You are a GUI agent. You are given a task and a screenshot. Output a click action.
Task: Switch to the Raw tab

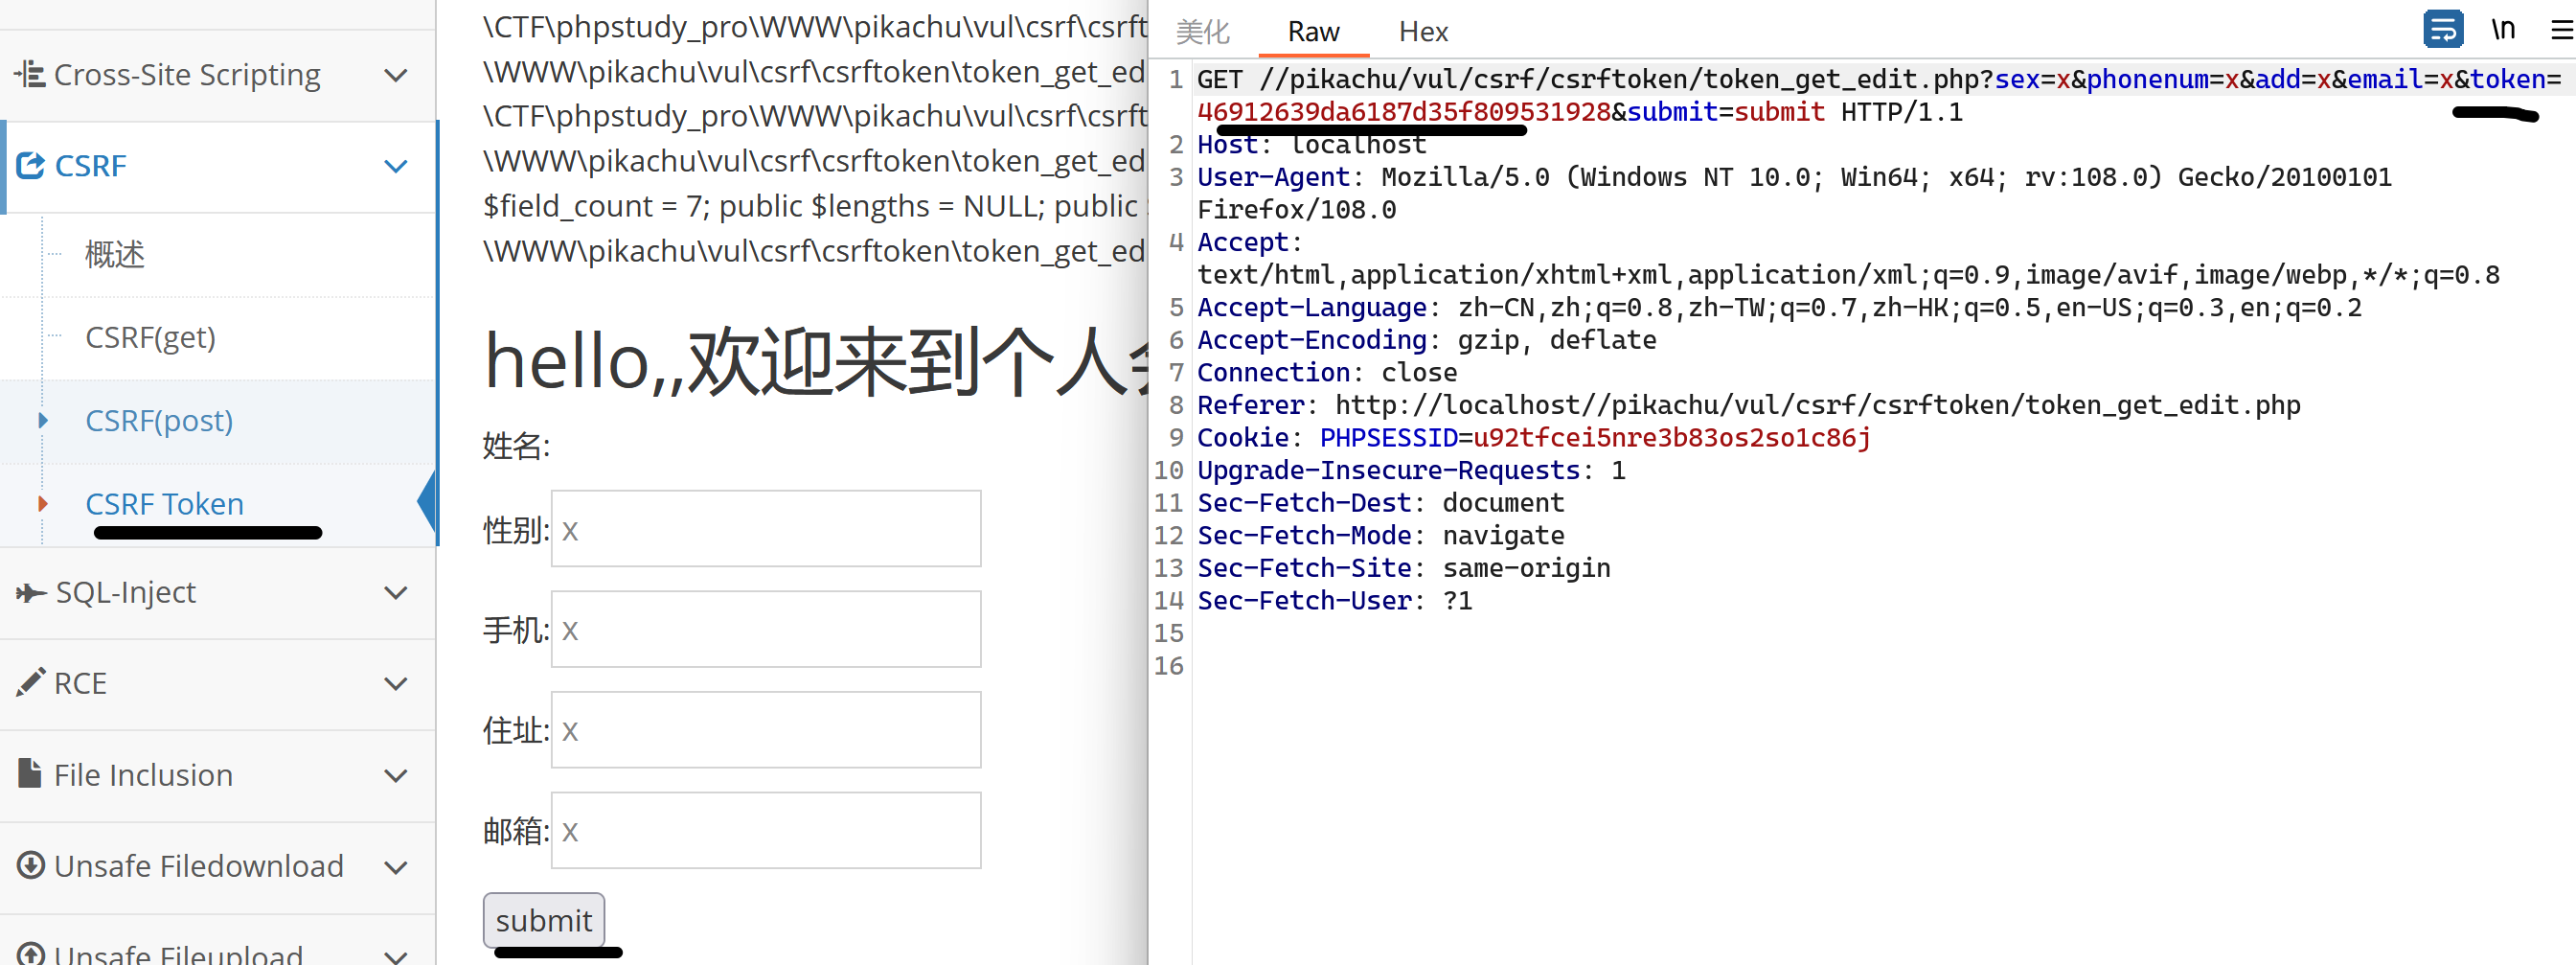point(1313,32)
